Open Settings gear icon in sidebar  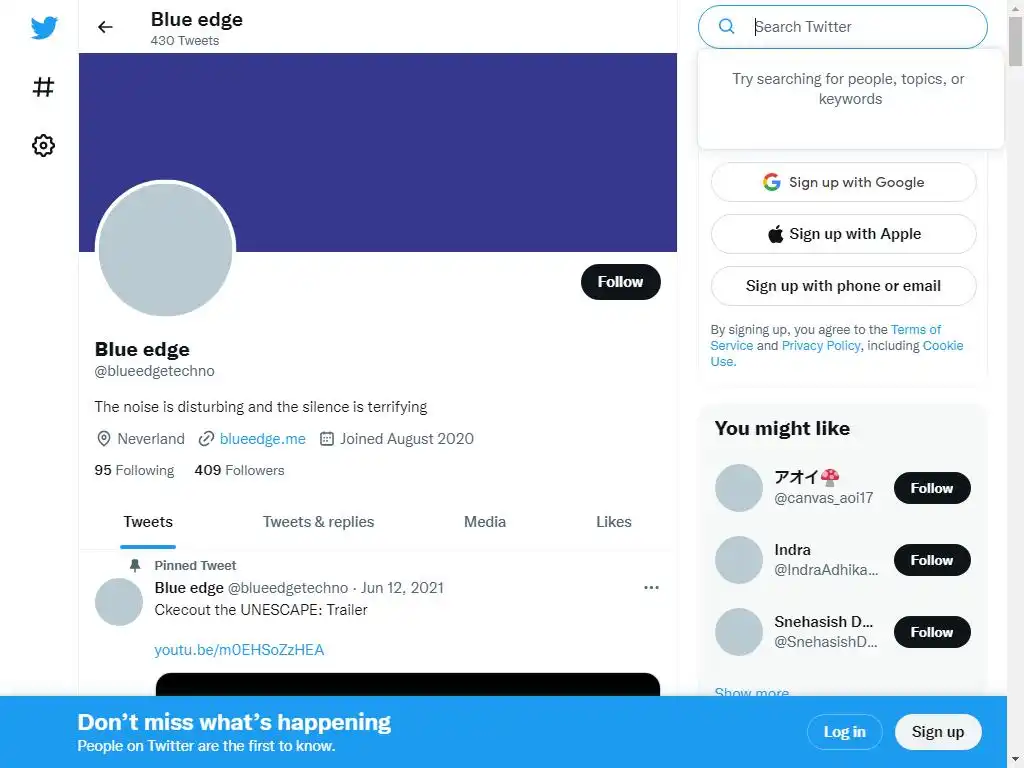(x=43, y=146)
